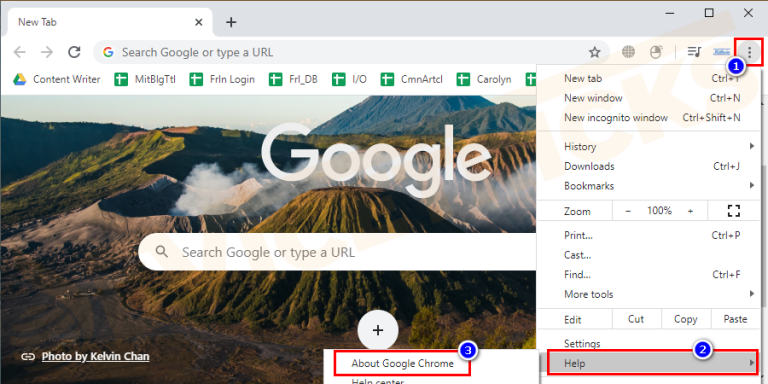This screenshot has height=384, width=768.
Task: Click Cut in the Edit row
Action: click(636, 319)
